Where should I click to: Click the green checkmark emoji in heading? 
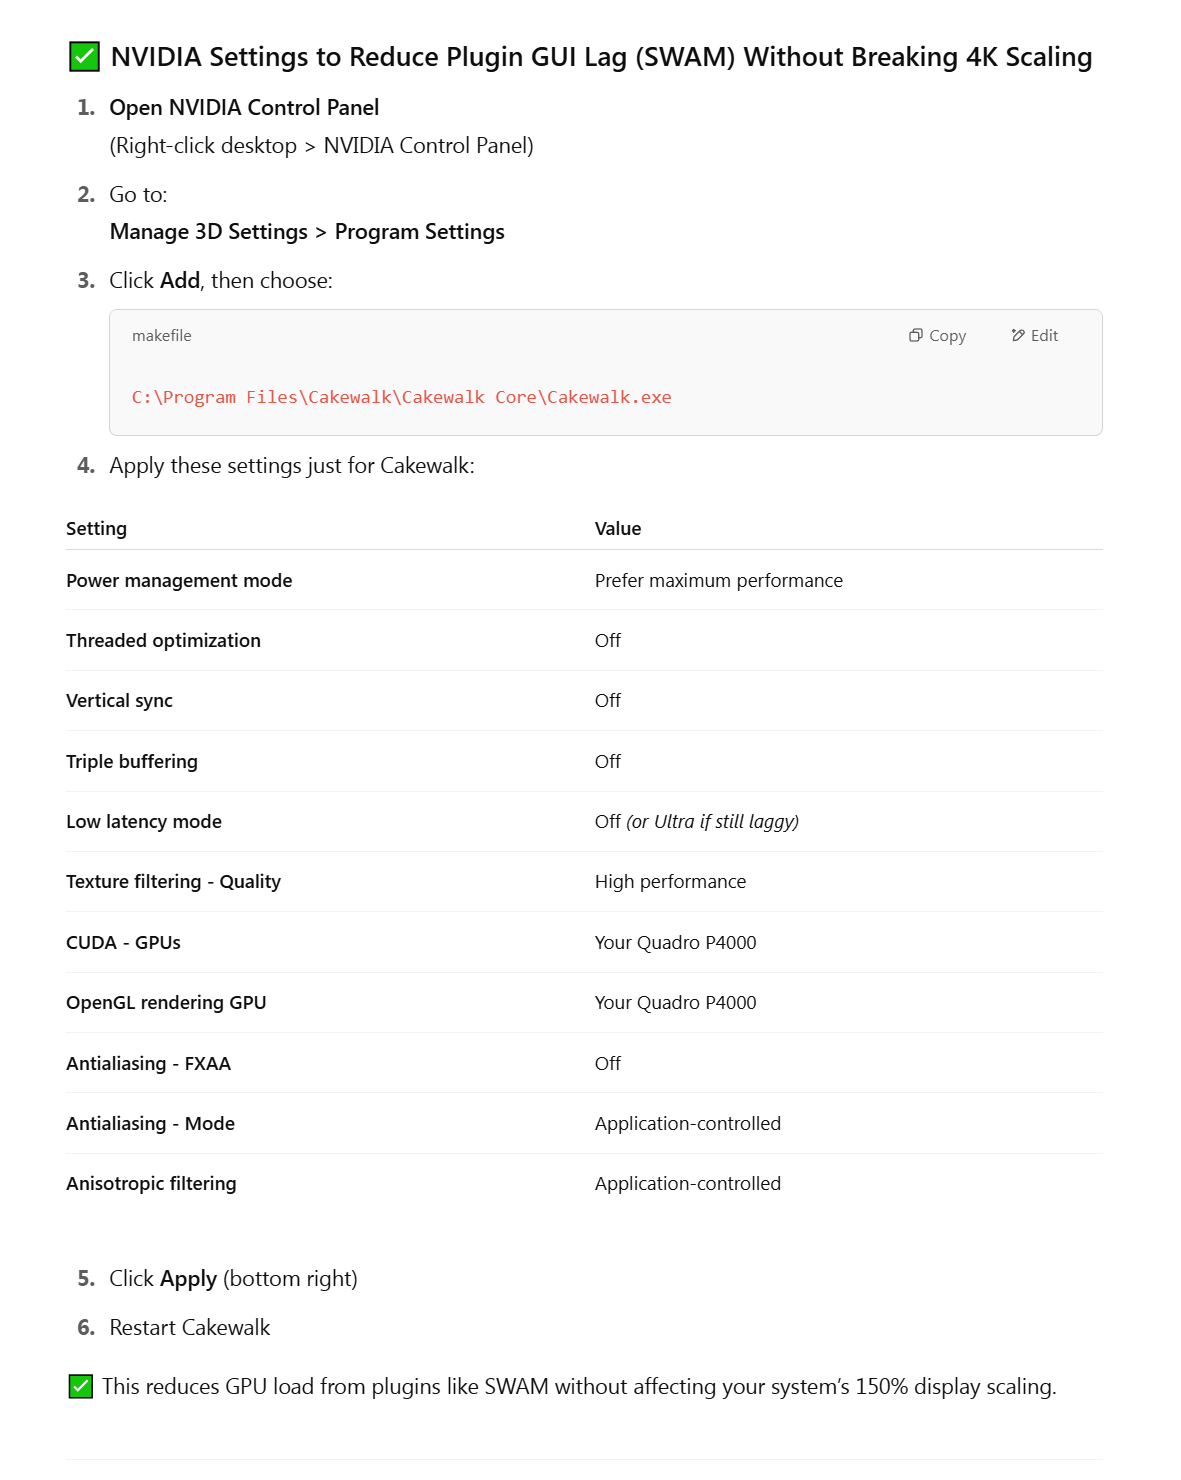pos(84,57)
